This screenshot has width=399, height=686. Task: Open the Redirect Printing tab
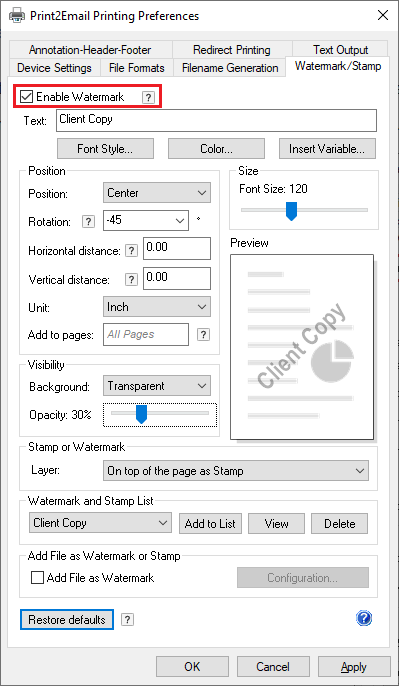(232, 49)
